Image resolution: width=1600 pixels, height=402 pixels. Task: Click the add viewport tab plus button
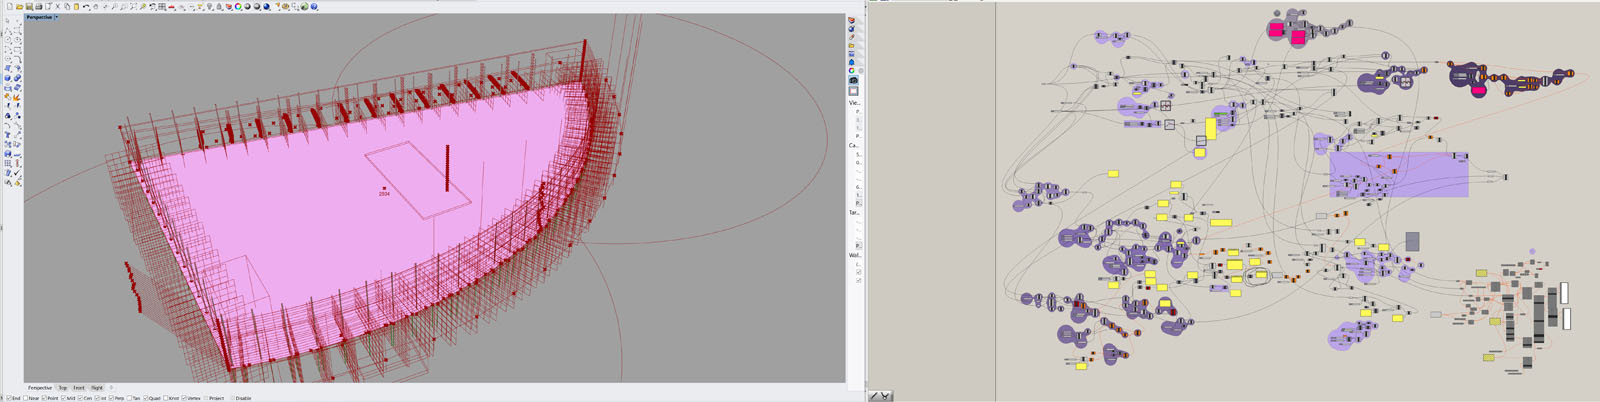[x=111, y=388]
